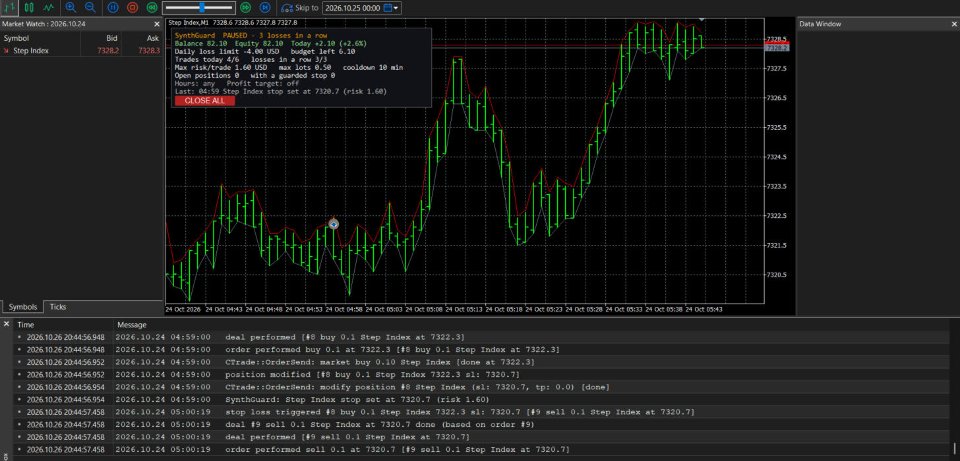Close the Data Window panel
The height and width of the screenshot is (461, 960).
(954, 24)
